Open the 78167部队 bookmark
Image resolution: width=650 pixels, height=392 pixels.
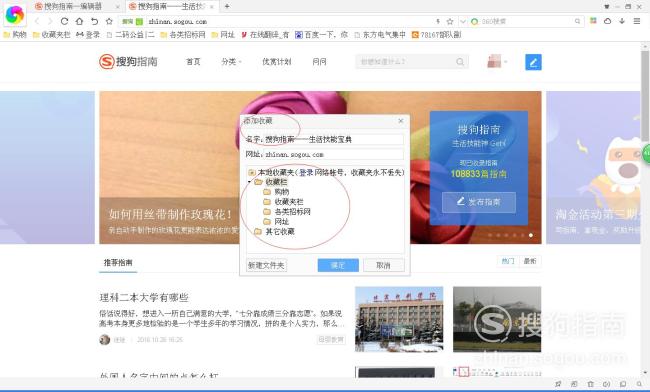[x=436, y=35]
